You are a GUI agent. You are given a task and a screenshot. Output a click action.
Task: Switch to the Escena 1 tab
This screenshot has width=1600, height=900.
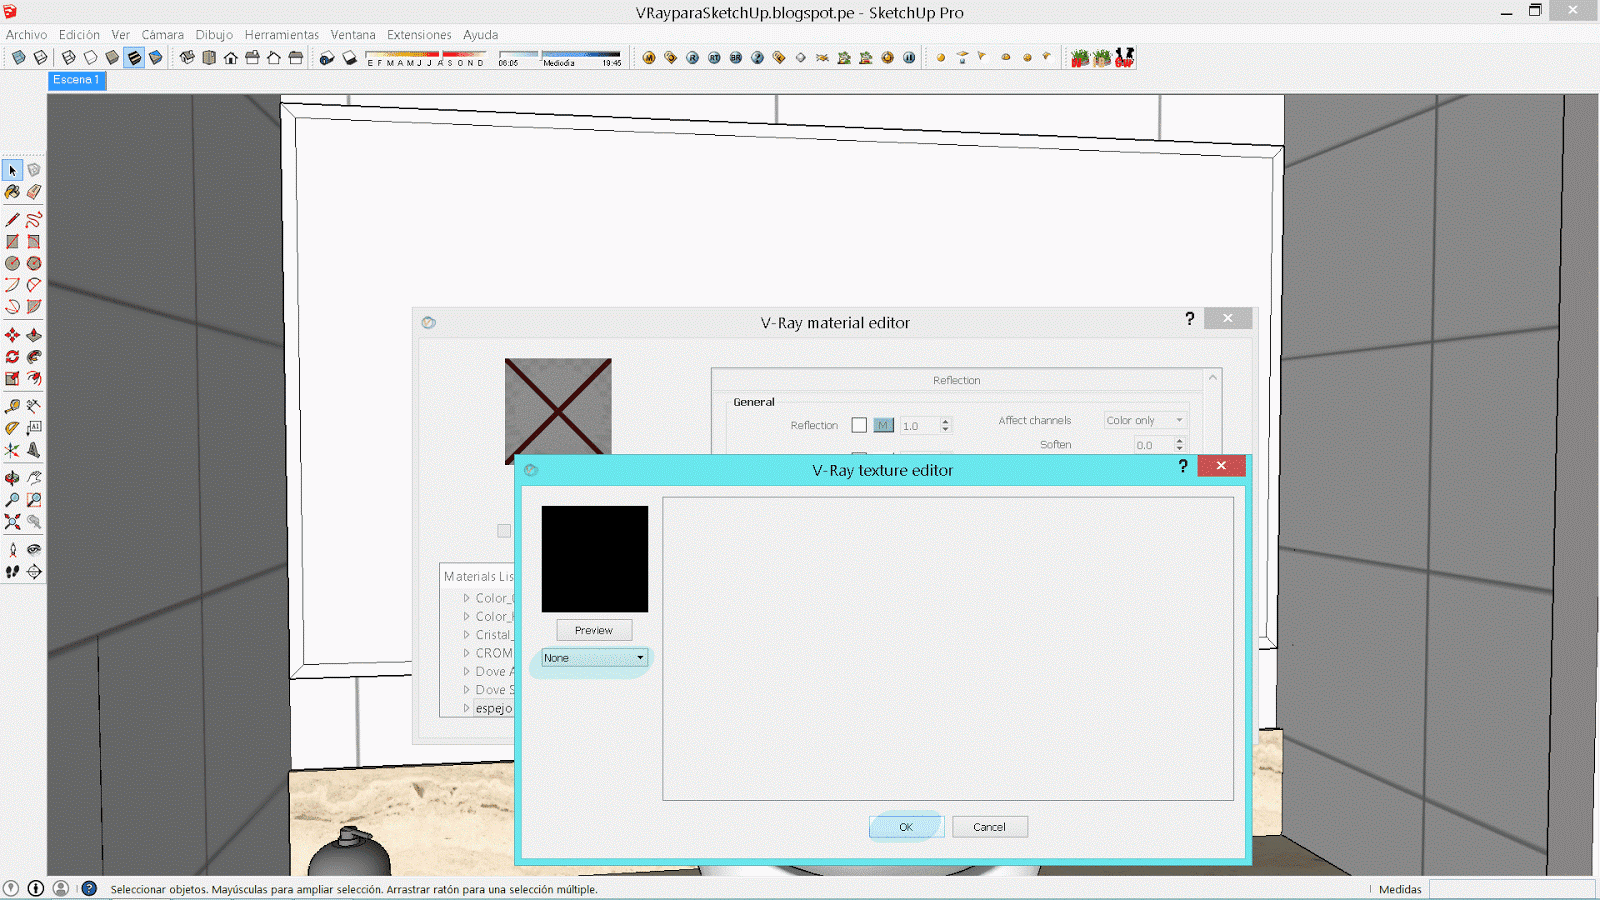click(x=76, y=80)
